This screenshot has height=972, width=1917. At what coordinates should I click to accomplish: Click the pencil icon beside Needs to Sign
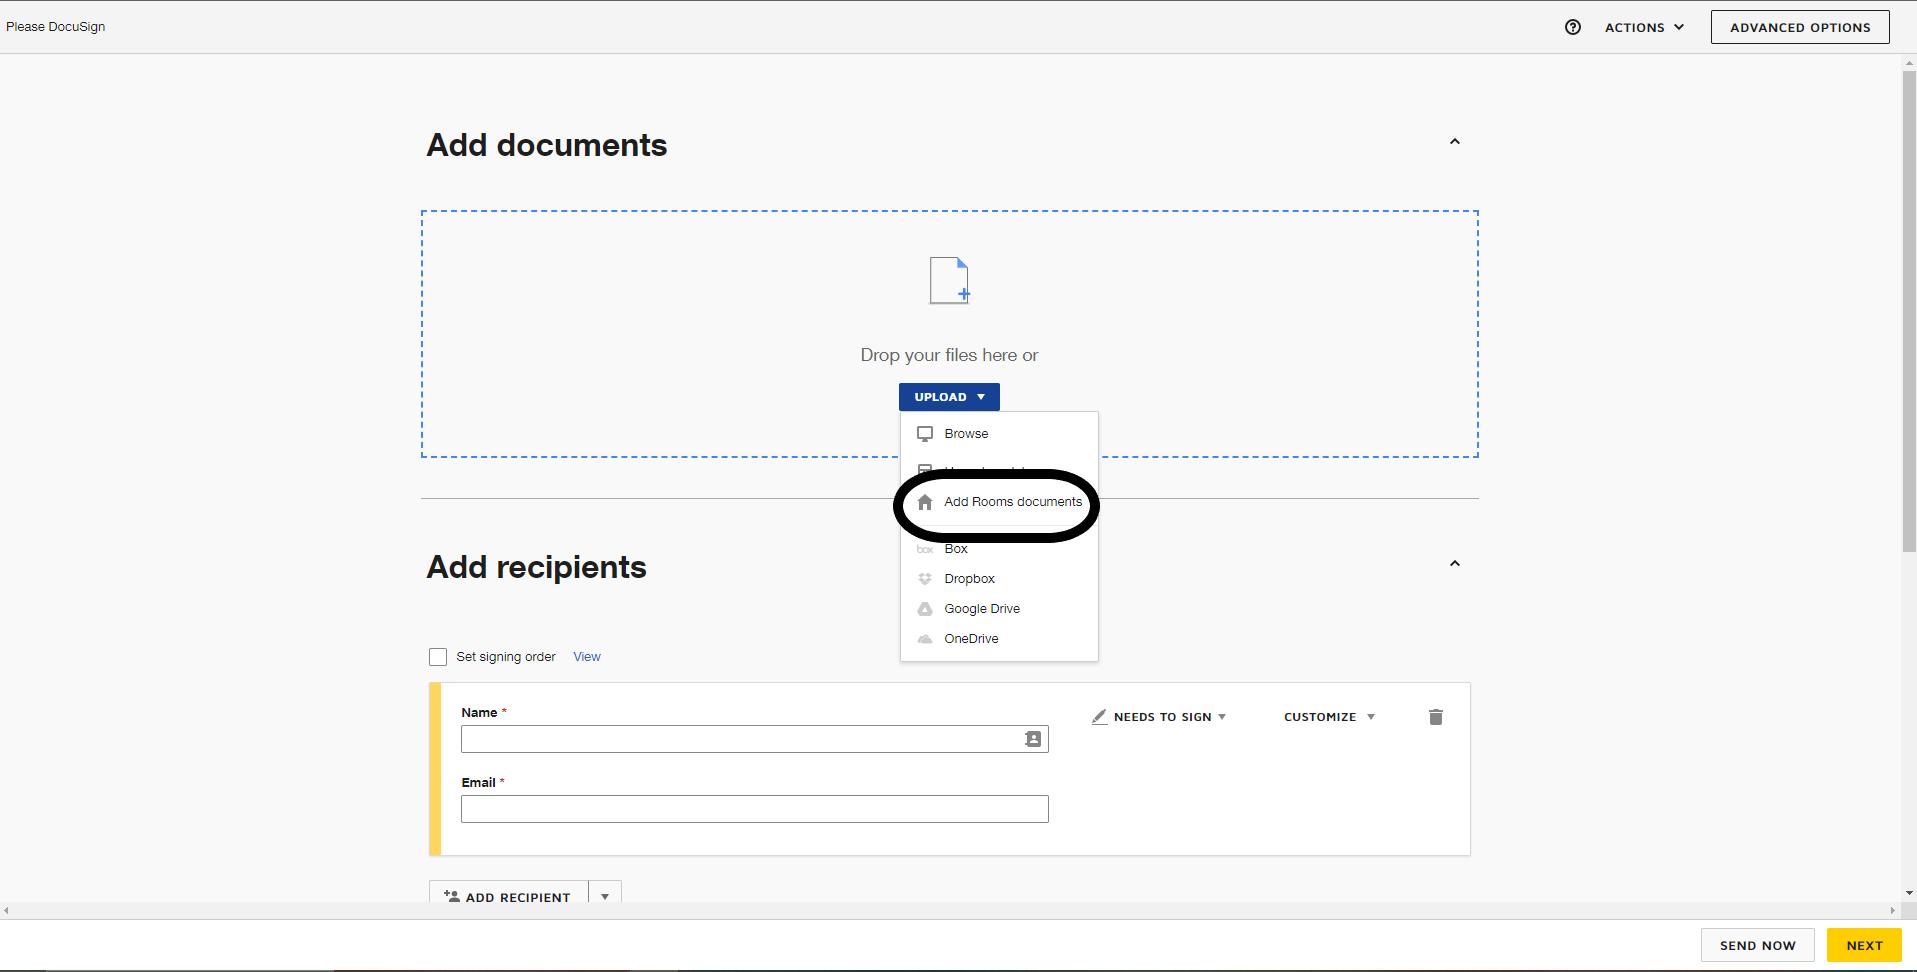click(1099, 717)
